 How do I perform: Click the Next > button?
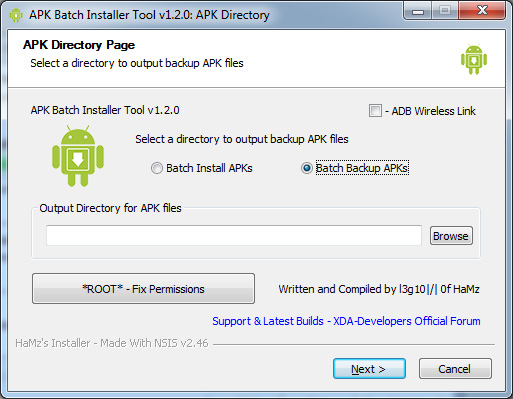click(x=369, y=369)
